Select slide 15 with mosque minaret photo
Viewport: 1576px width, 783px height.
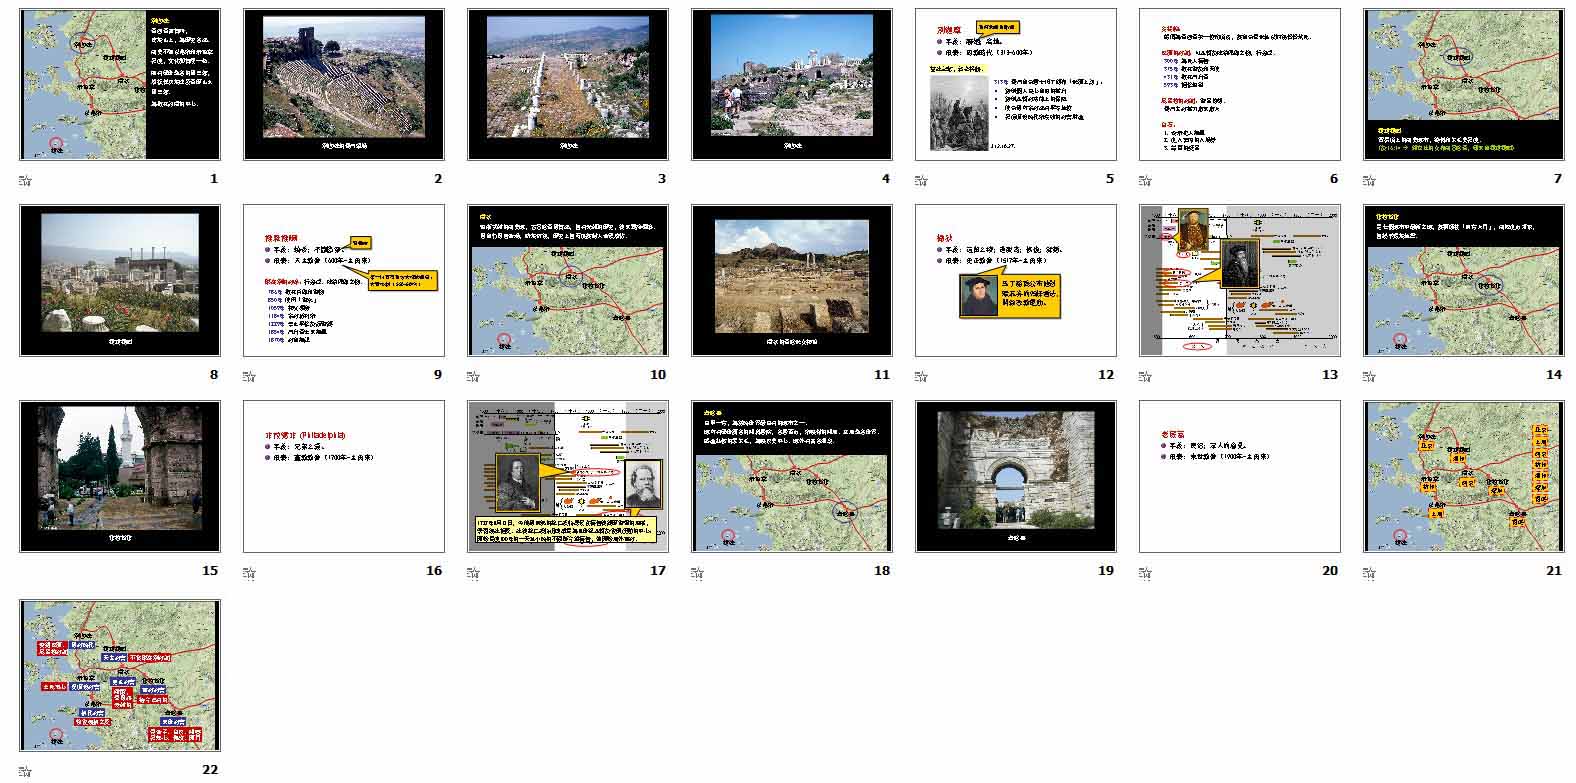pos(119,476)
